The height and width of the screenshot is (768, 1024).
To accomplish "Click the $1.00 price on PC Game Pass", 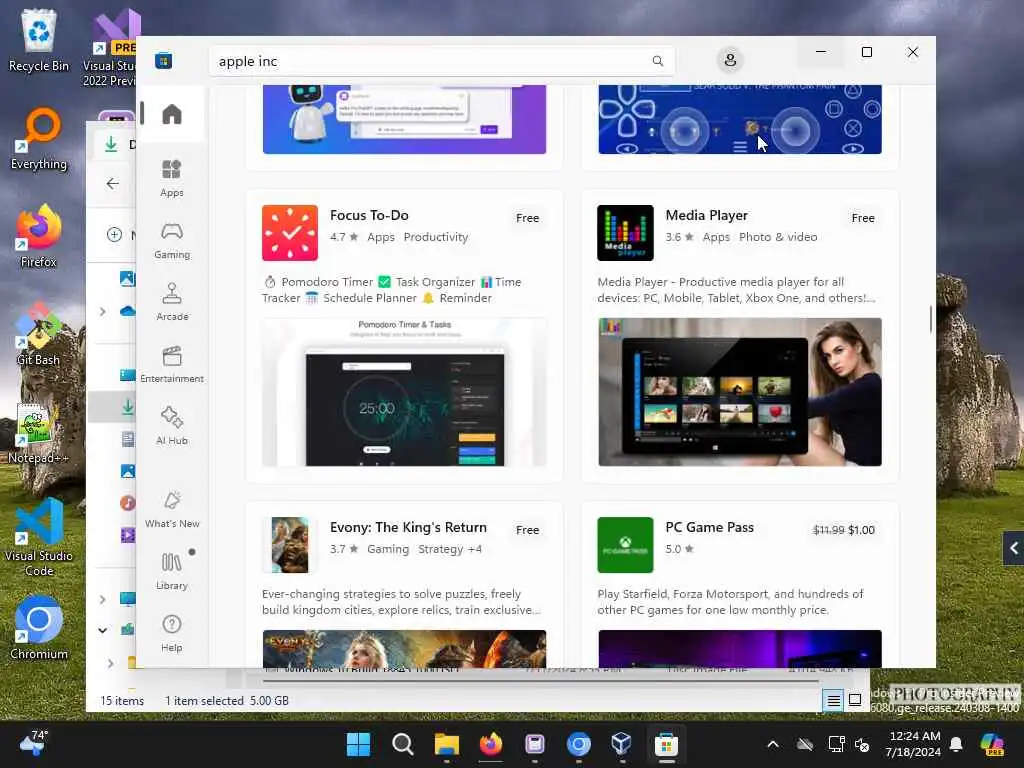I will [x=861, y=530].
